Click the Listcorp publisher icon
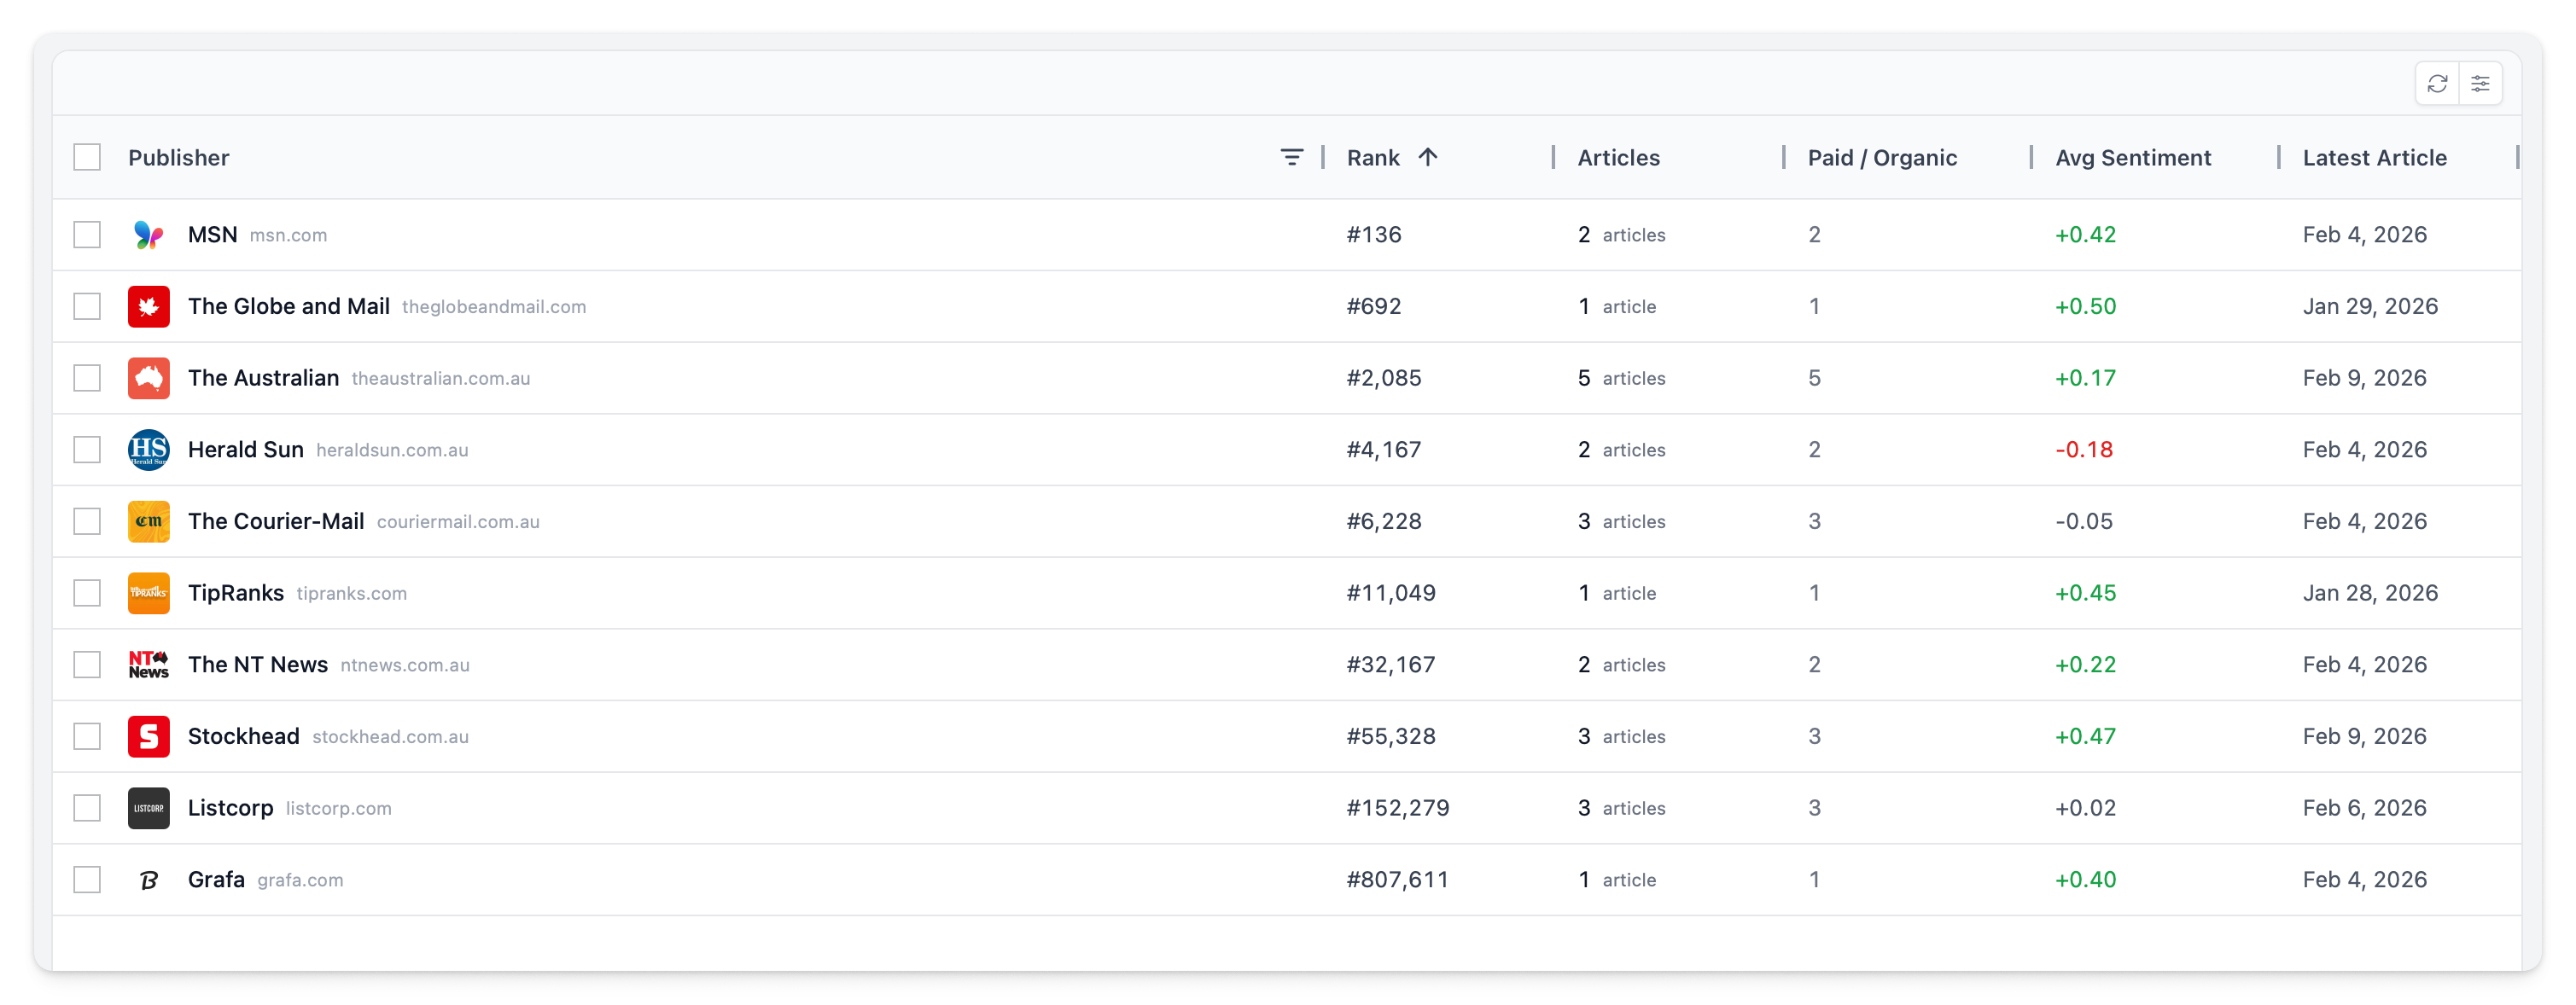 (148, 808)
